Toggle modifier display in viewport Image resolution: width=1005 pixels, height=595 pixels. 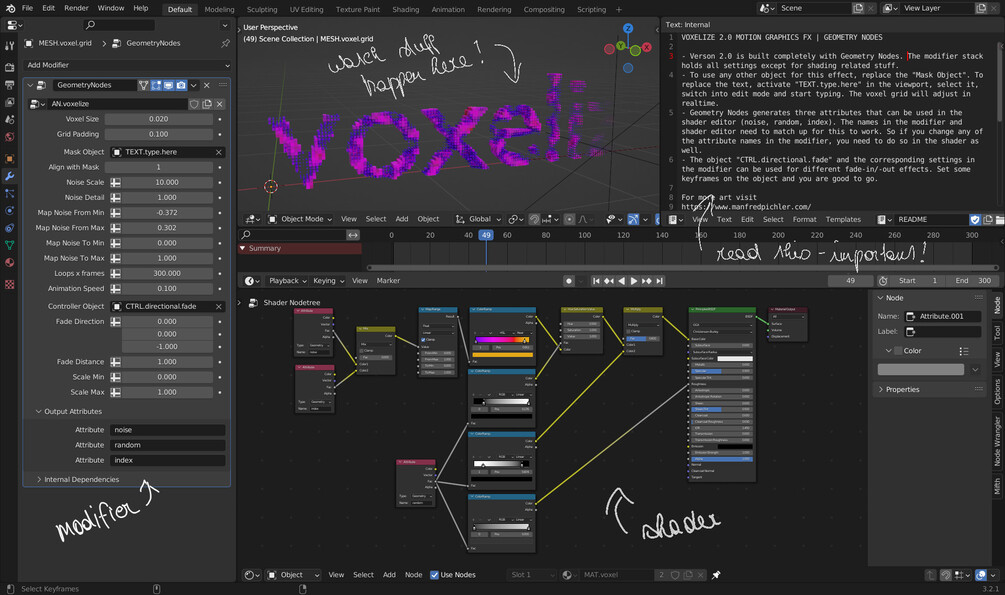coord(169,85)
